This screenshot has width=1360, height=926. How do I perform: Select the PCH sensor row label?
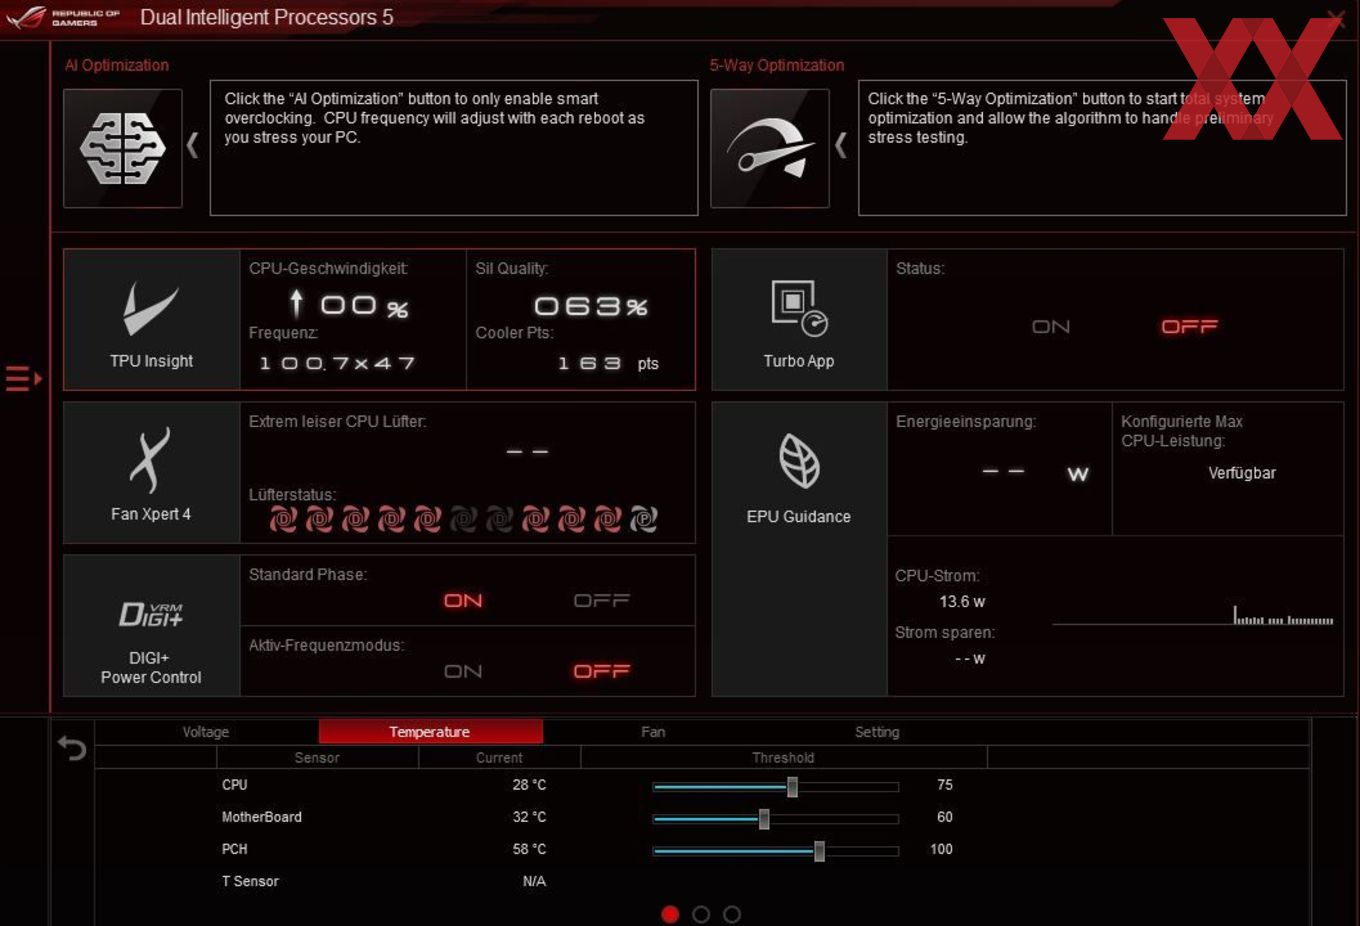234,849
